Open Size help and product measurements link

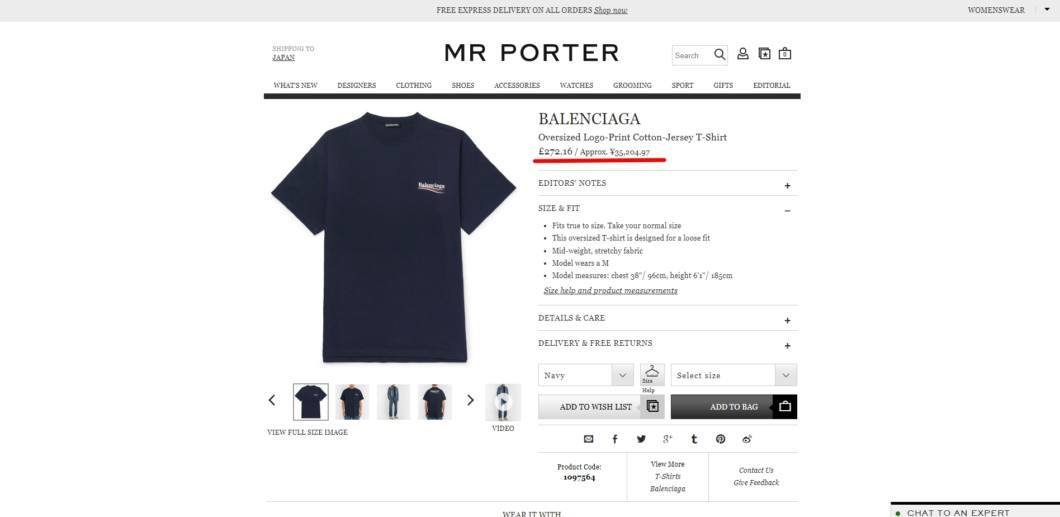point(610,291)
